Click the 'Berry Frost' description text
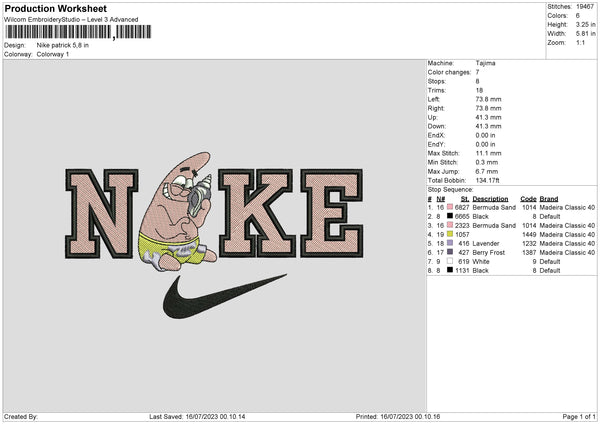600x424 pixels. [489, 253]
